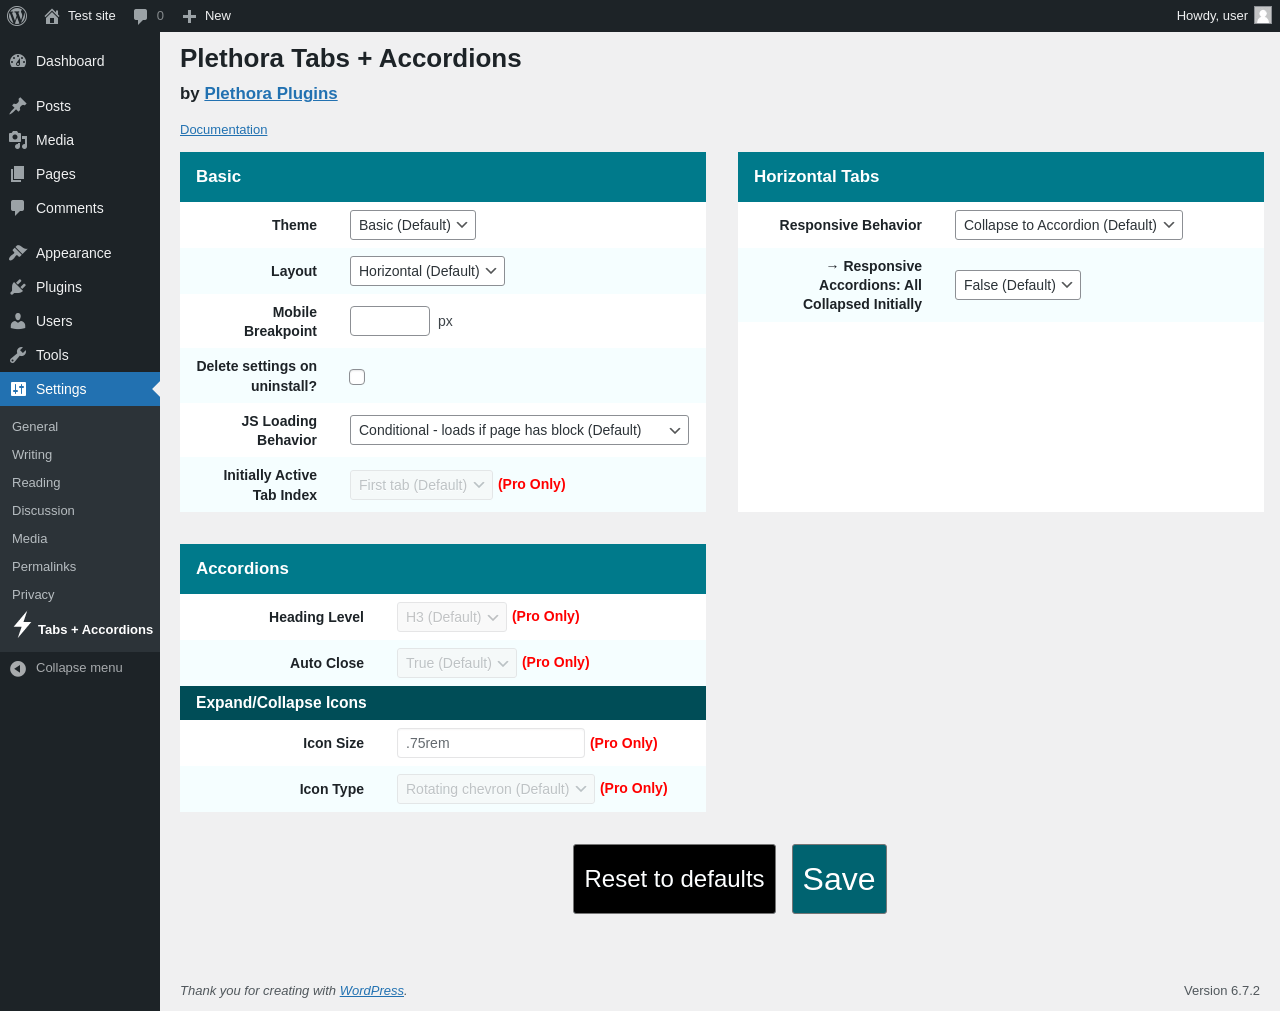Click the Icon Size input field
This screenshot has width=1280, height=1011.
tap(491, 743)
